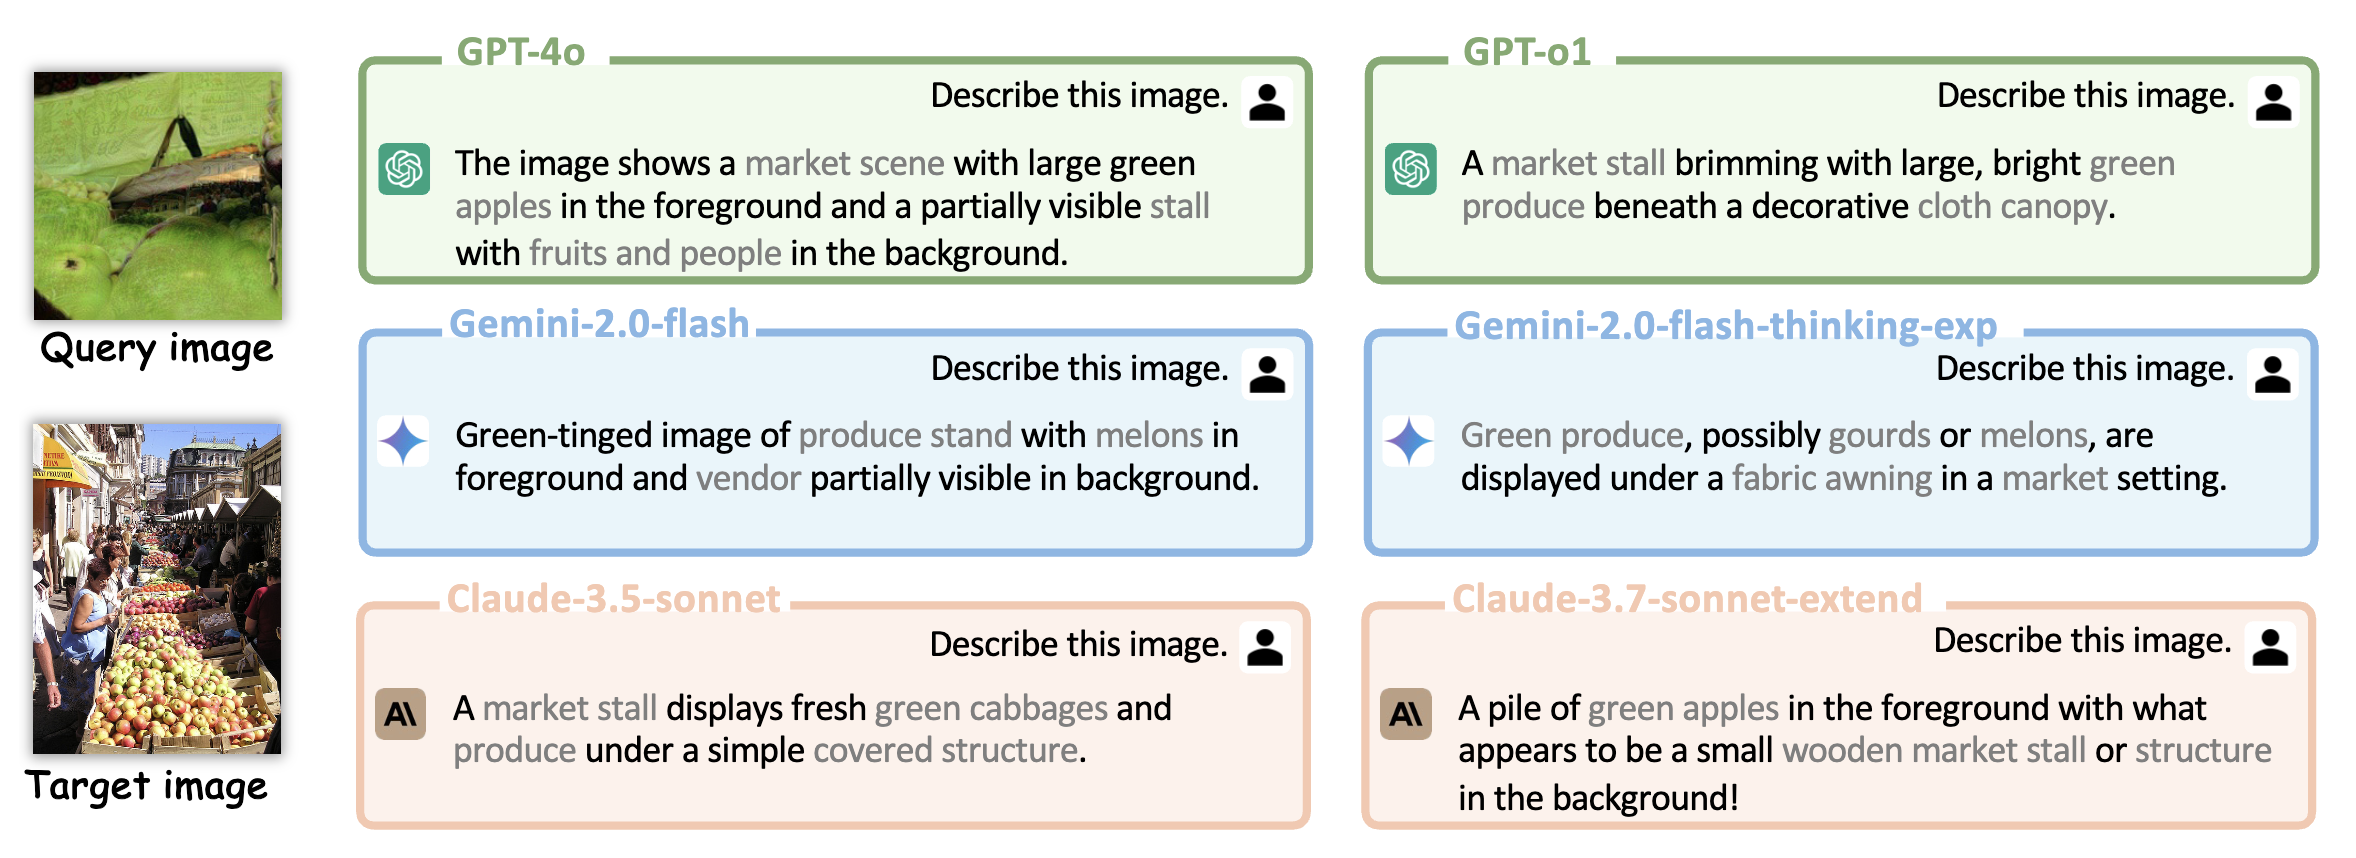Click the highlighted words "fabric awning"
Image resolution: width=2356 pixels, height=858 pixels.
(x=1832, y=478)
